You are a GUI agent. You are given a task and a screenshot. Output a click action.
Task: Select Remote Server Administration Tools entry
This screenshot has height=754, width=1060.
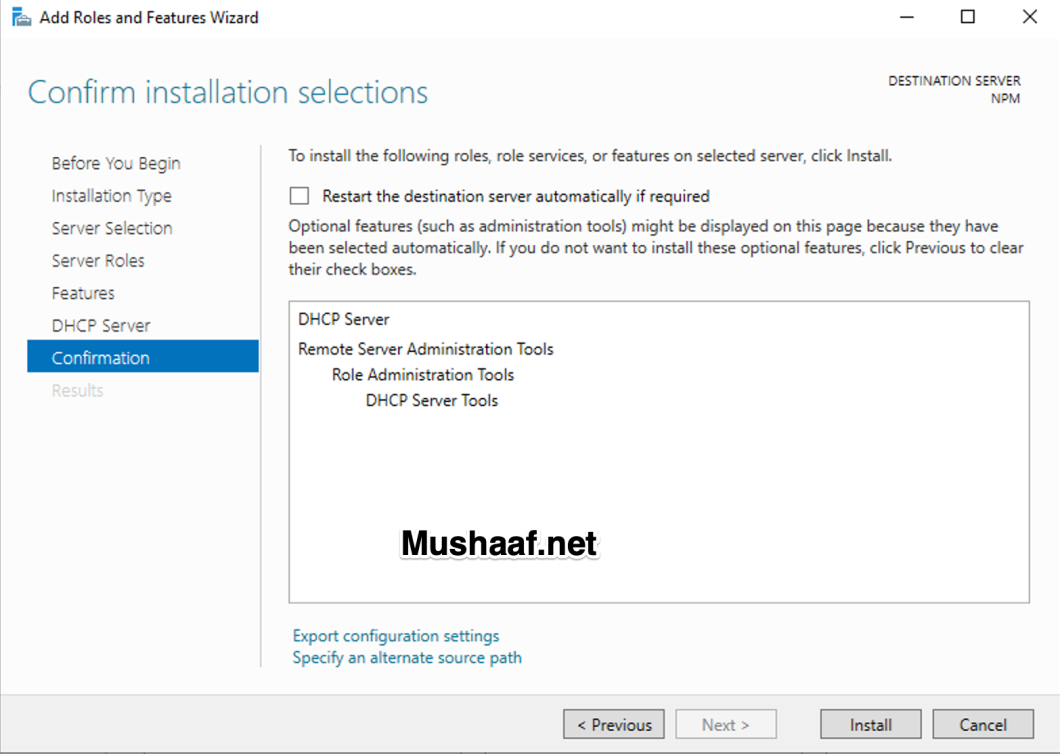pyautogui.click(x=425, y=348)
